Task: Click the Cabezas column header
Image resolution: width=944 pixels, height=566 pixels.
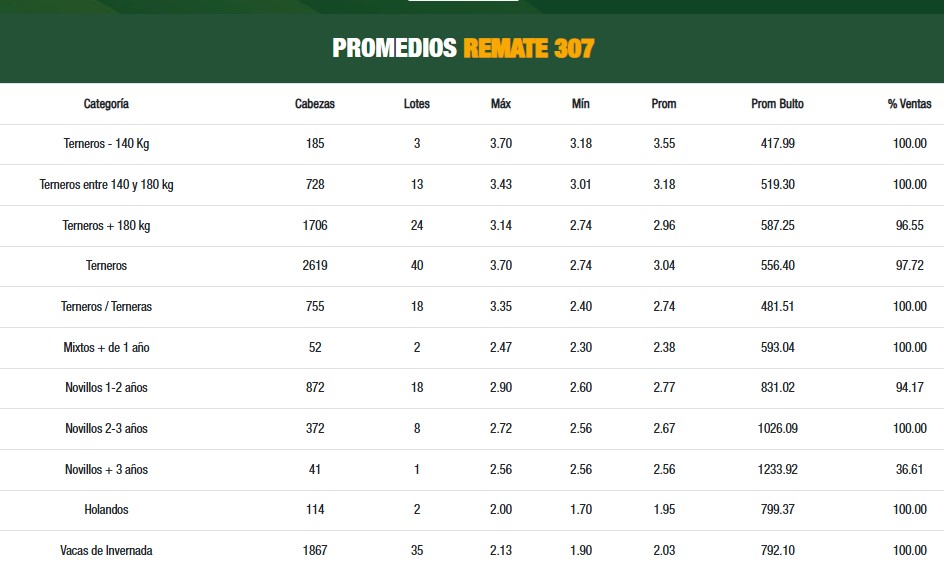Action: (315, 104)
